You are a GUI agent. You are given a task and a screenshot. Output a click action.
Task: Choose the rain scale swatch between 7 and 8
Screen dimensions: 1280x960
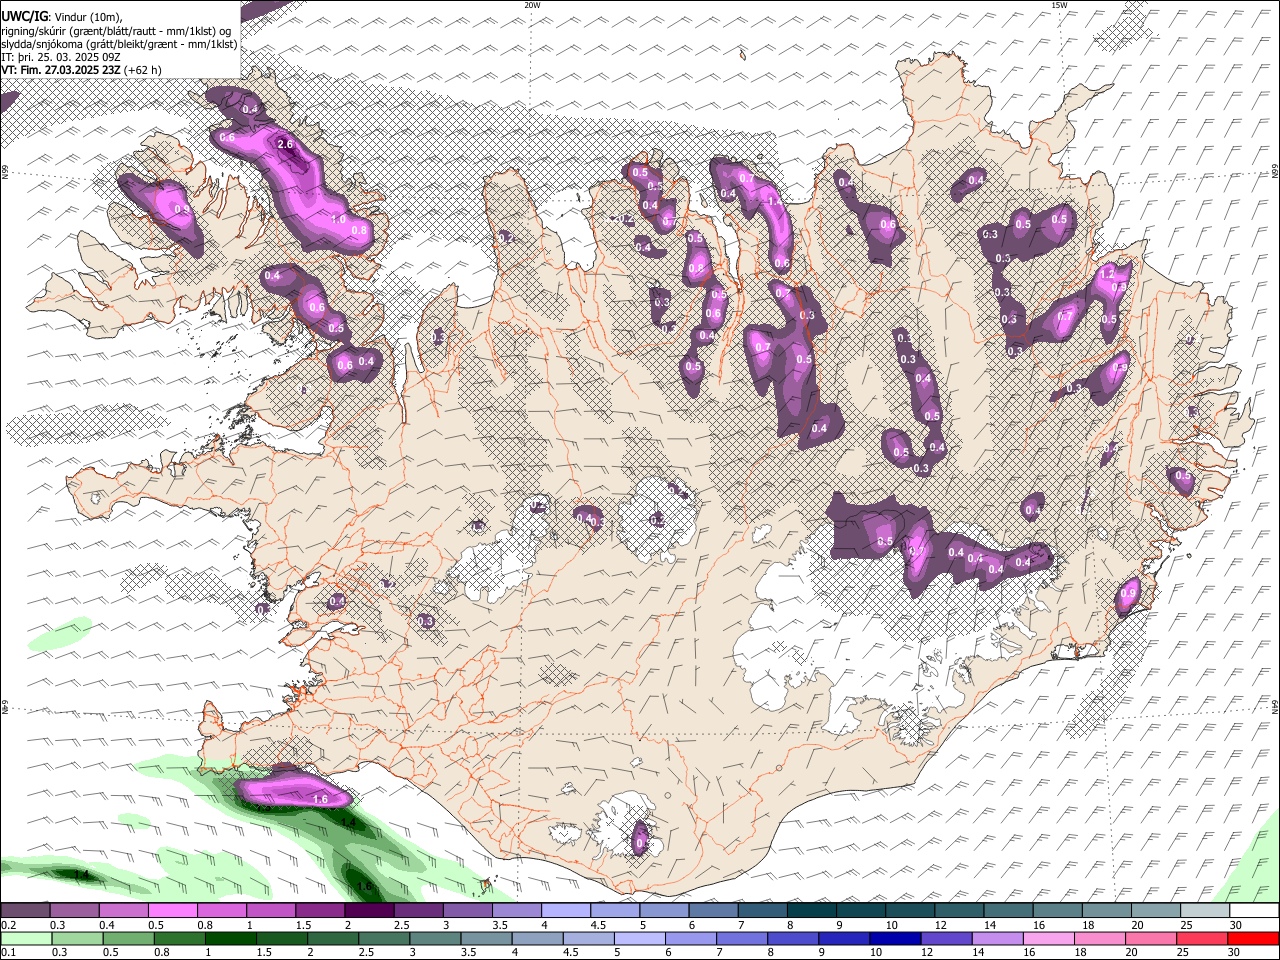click(742, 938)
